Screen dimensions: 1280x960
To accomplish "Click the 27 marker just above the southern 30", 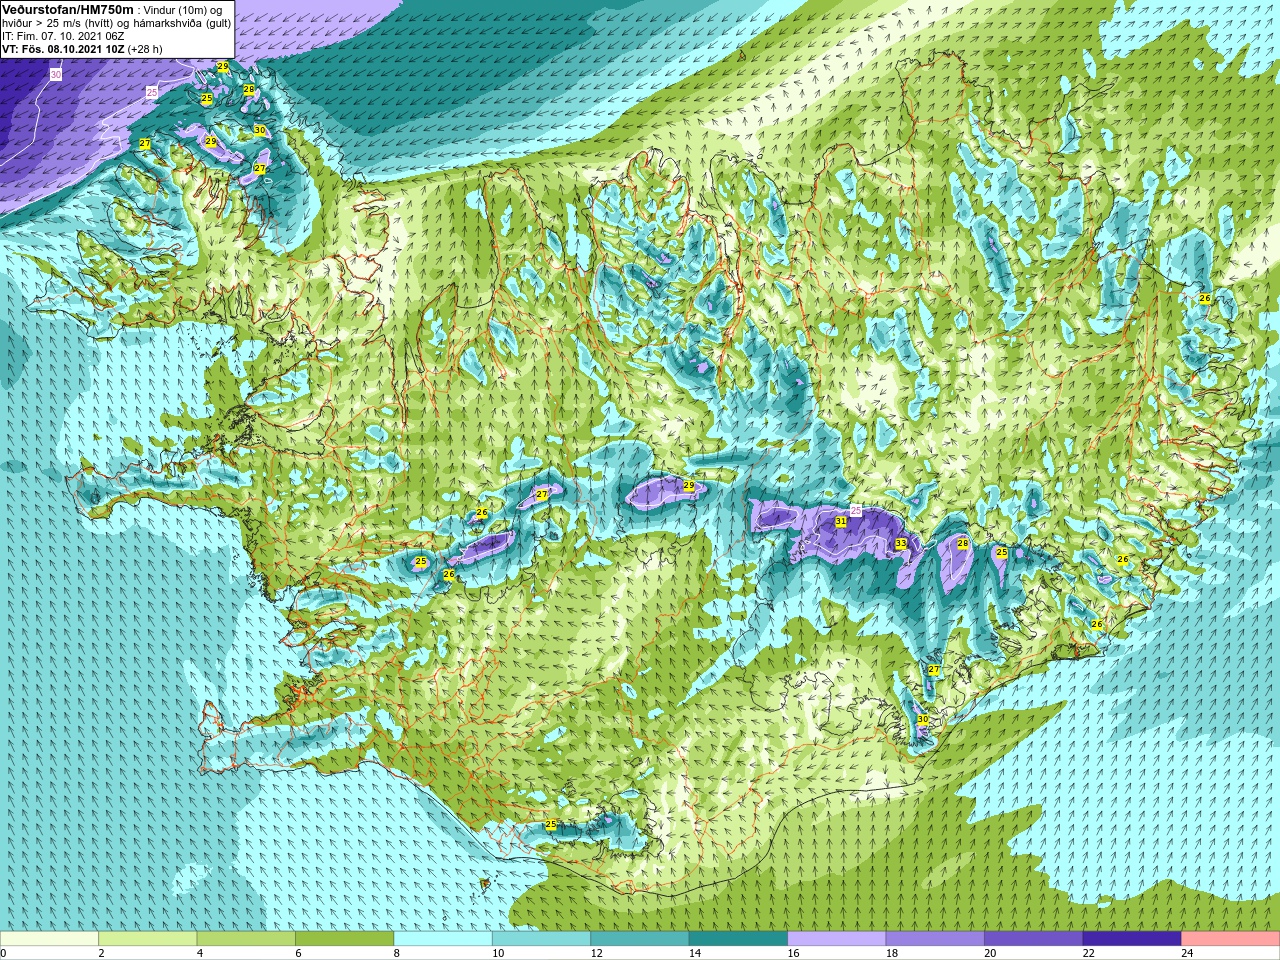I will [x=934, y=670].
